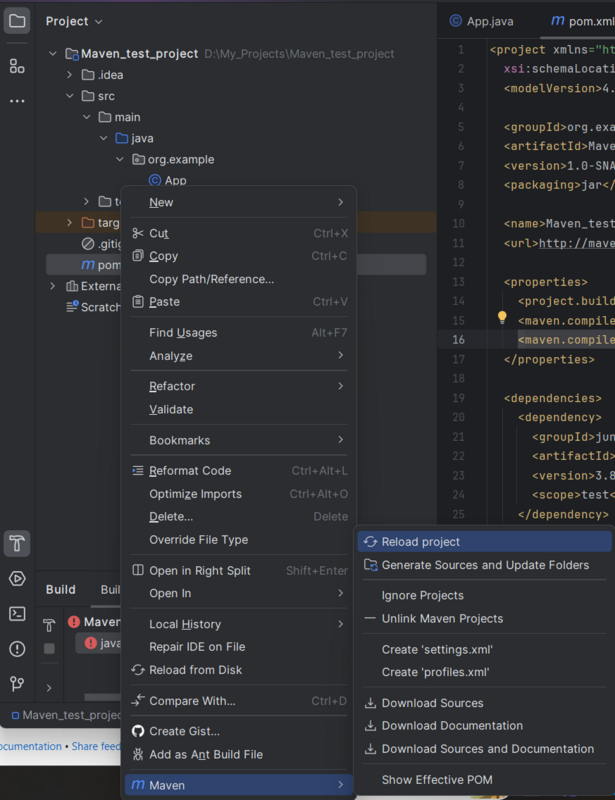The height and width of the screenshot is (800, 615).
Task: Click the Download Documentation arrow icon
Action: 371,726
